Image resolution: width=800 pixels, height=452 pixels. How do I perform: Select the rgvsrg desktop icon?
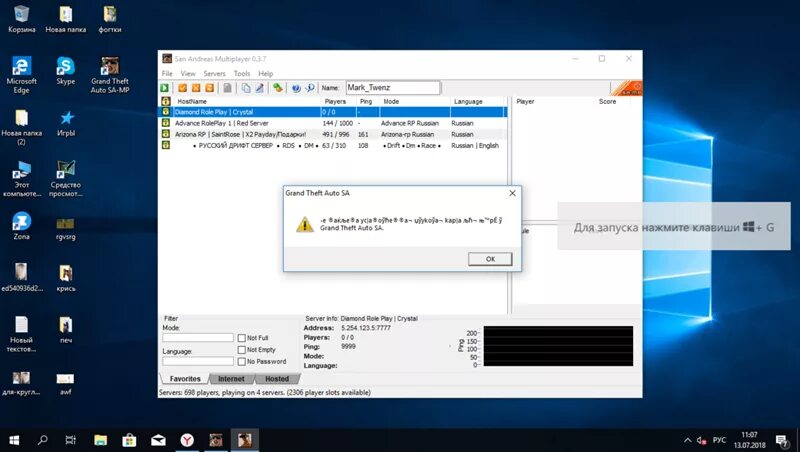(65, 228)
